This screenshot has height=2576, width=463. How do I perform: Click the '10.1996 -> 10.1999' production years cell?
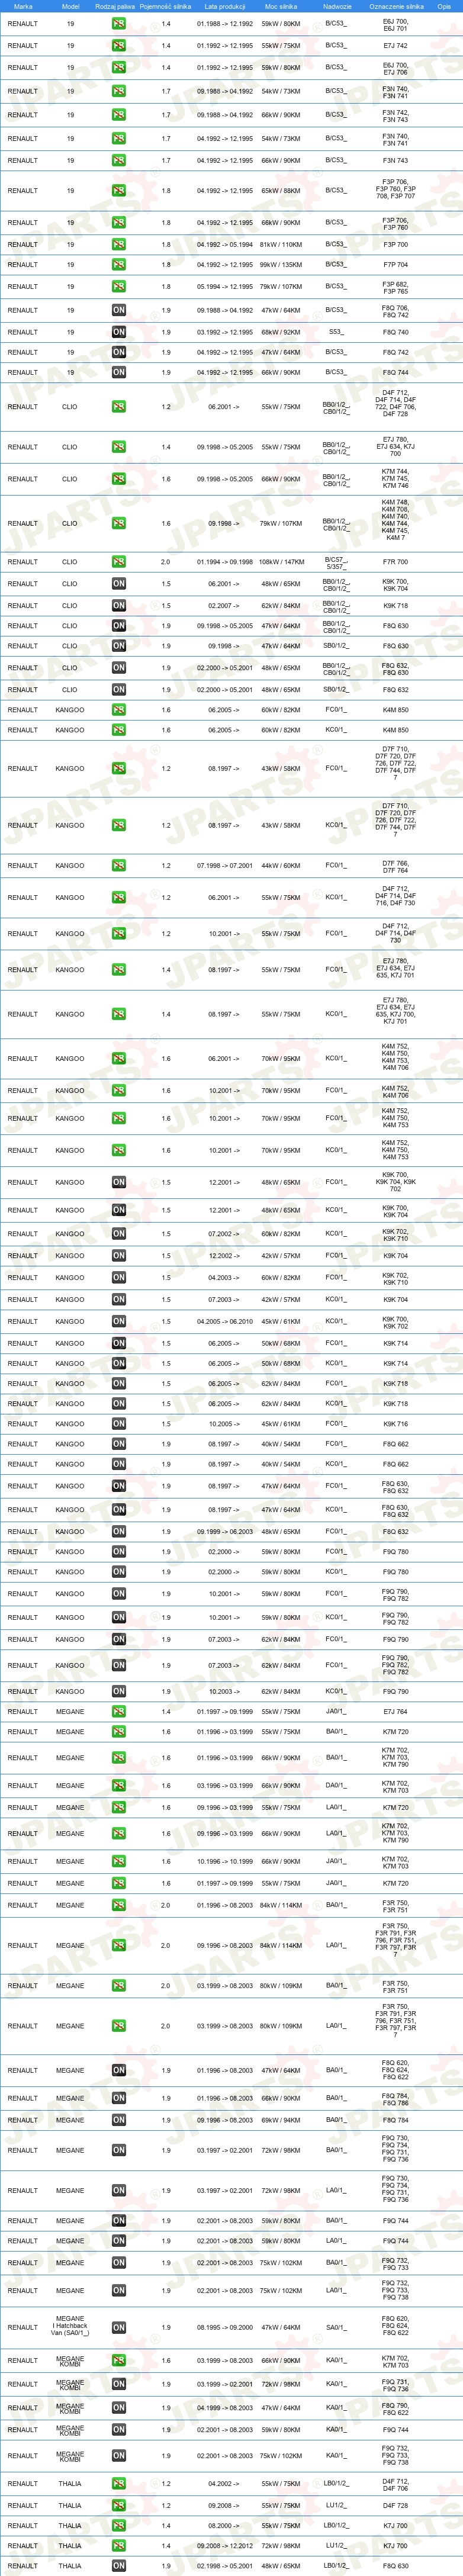(225, 1861)
